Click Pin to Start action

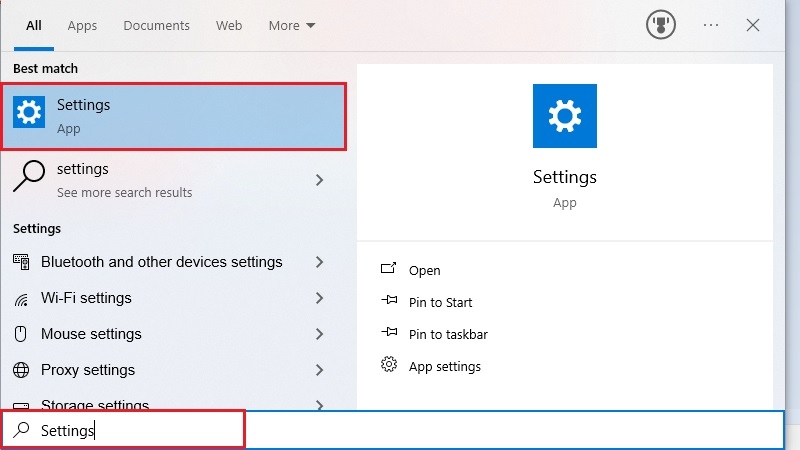[x=440, y=303]
